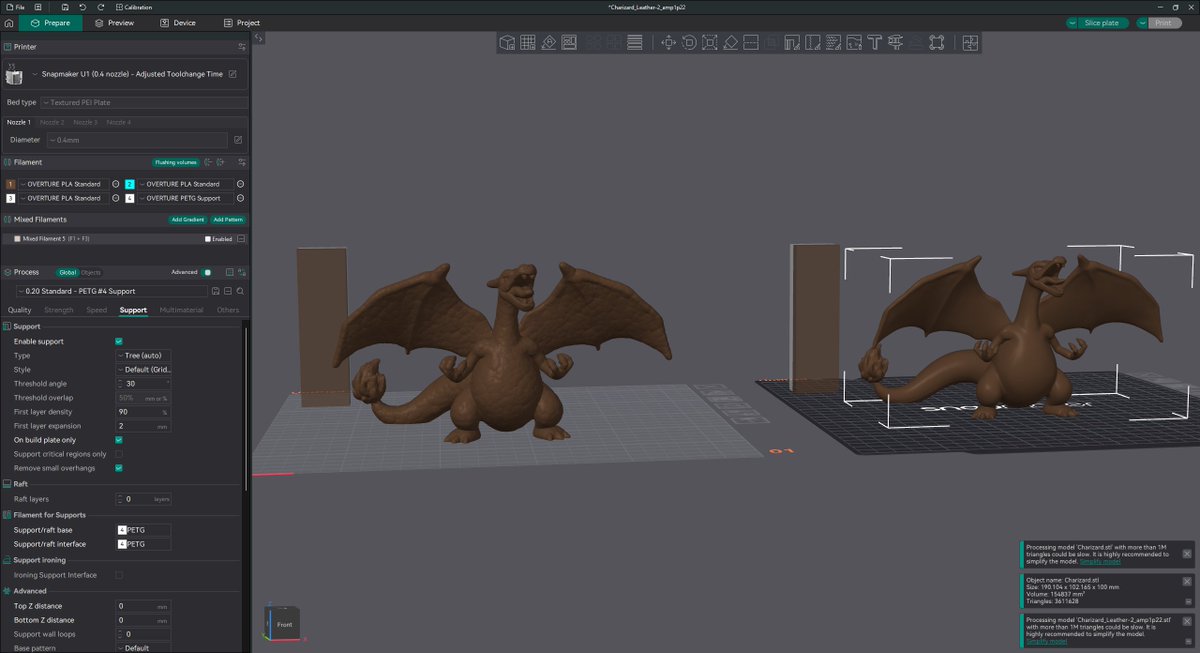Open filament 4 OVERTURE PETG Support dropdown
The image size is (1200, 653).
(184, 198)
